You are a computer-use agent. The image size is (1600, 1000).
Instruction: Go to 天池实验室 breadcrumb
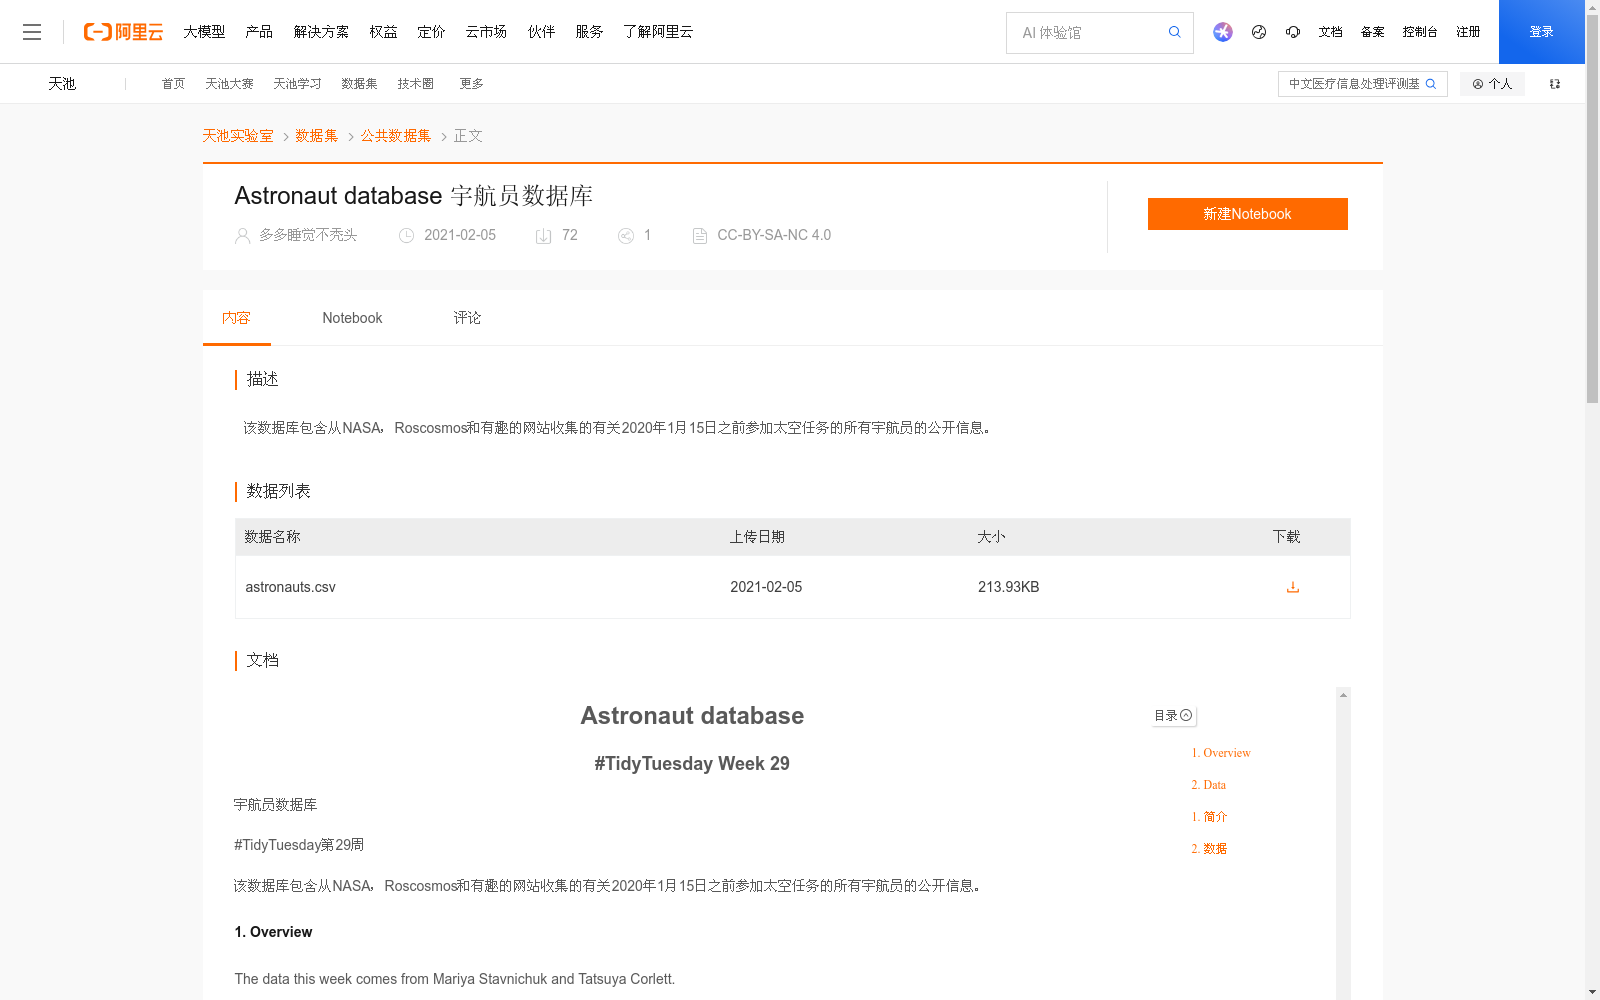pos(238,136)
